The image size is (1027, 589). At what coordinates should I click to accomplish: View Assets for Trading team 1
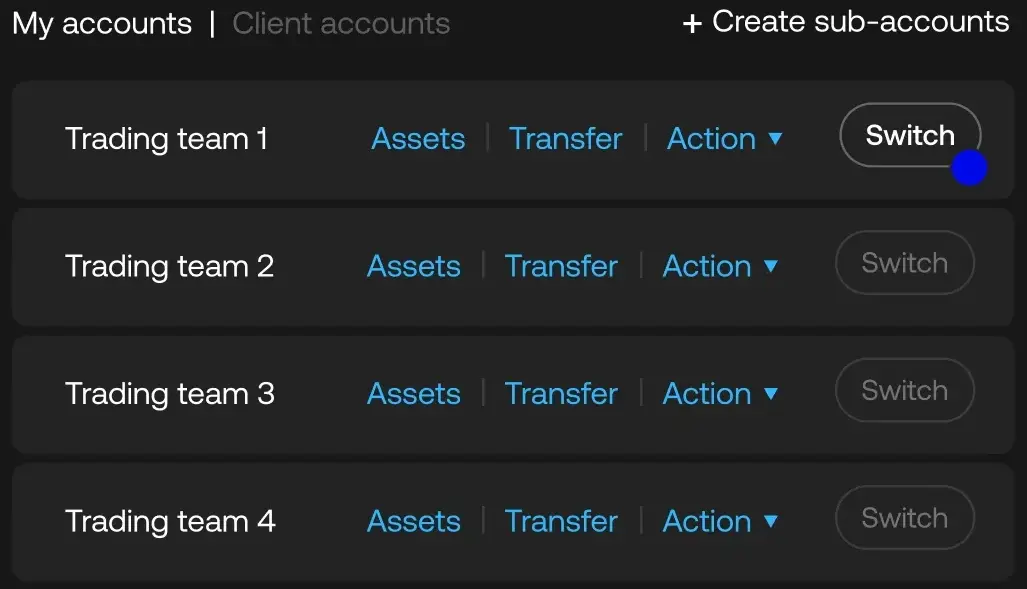coord(418,139)
